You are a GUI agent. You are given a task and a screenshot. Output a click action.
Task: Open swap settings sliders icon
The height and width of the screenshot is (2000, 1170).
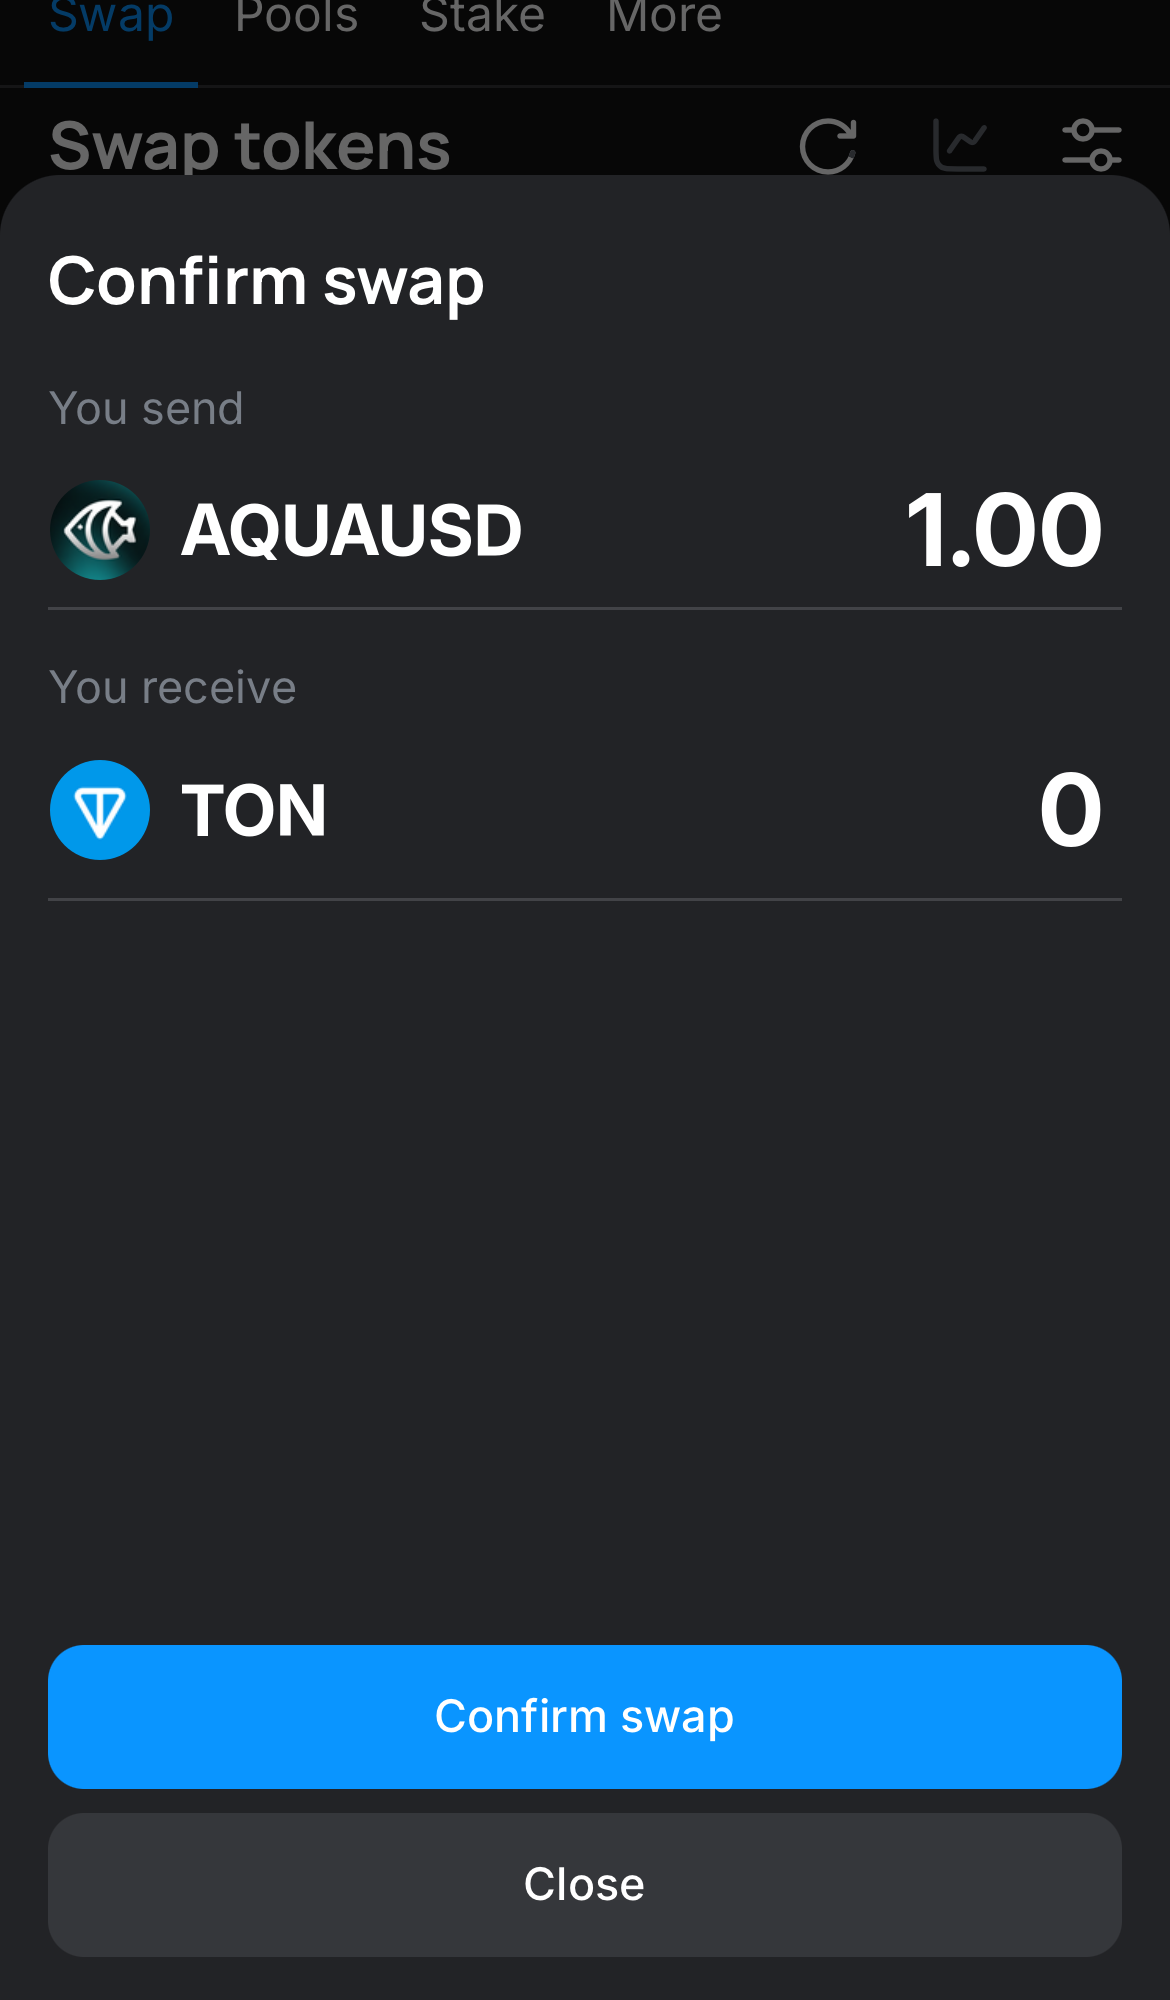click(x=1092, y=146)
